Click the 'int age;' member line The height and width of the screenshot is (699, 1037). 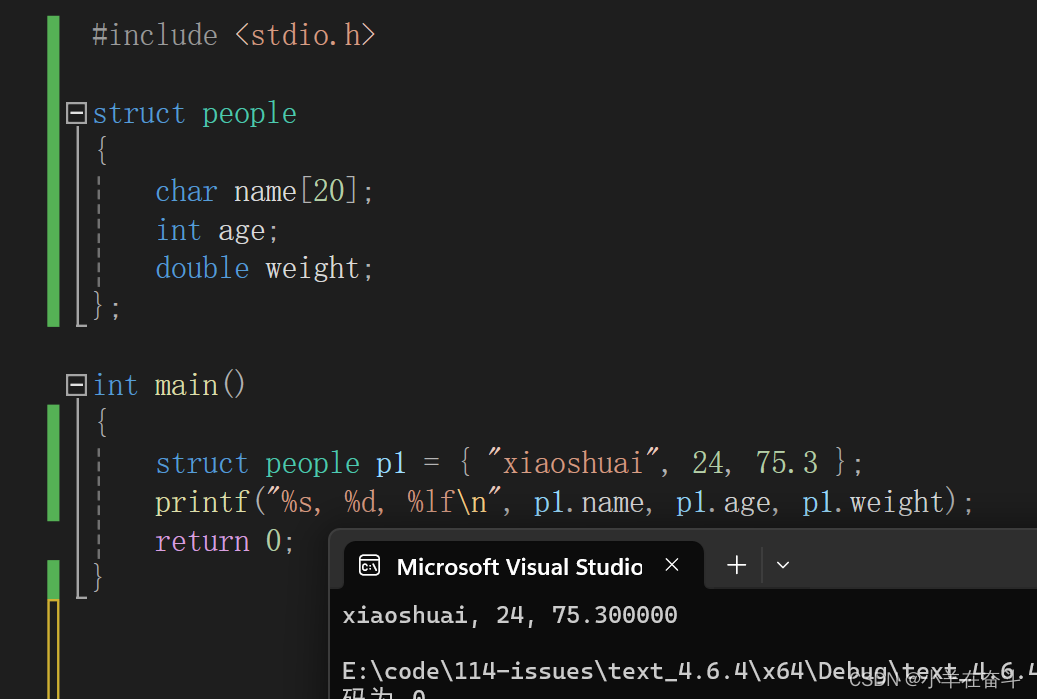(x=217, y=231)
